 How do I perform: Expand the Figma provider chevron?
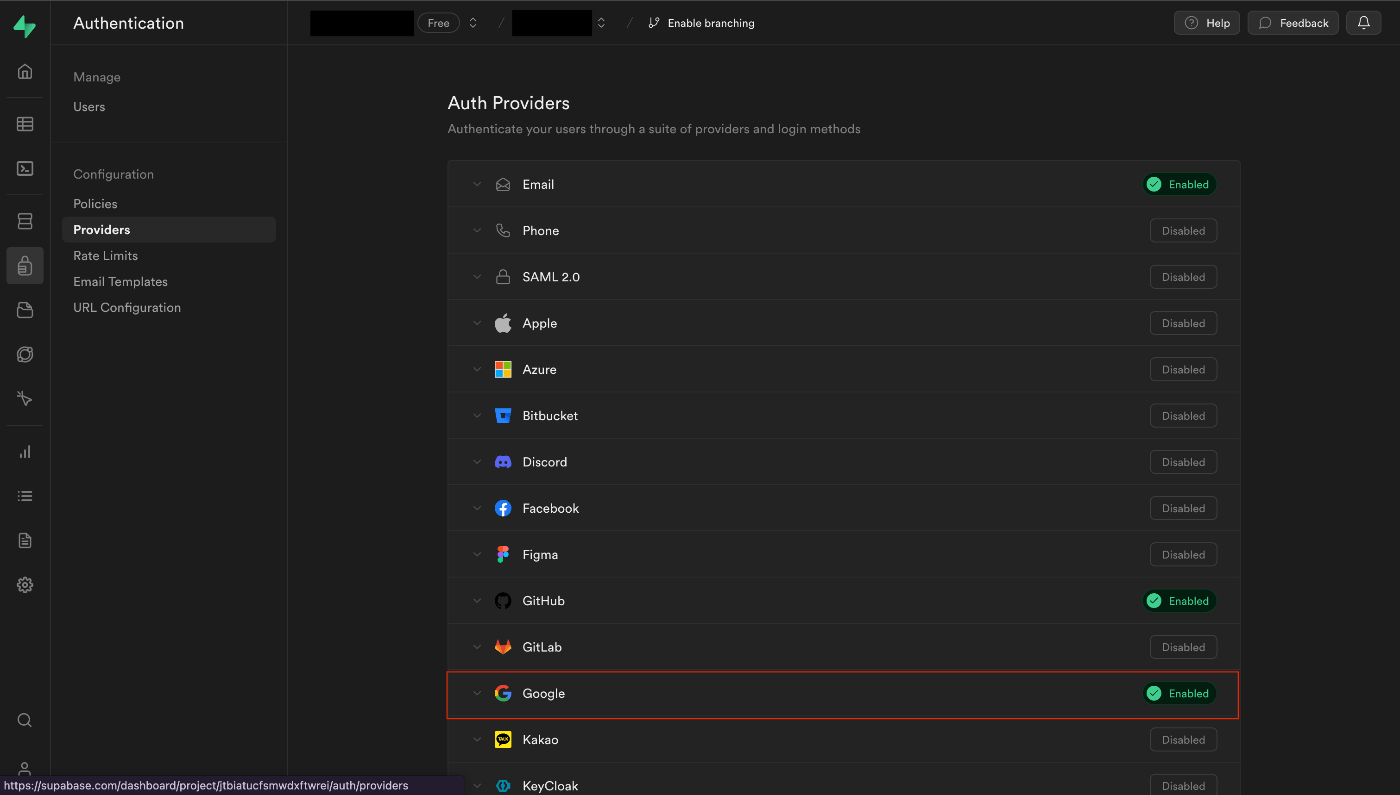[x=477, y=554]
